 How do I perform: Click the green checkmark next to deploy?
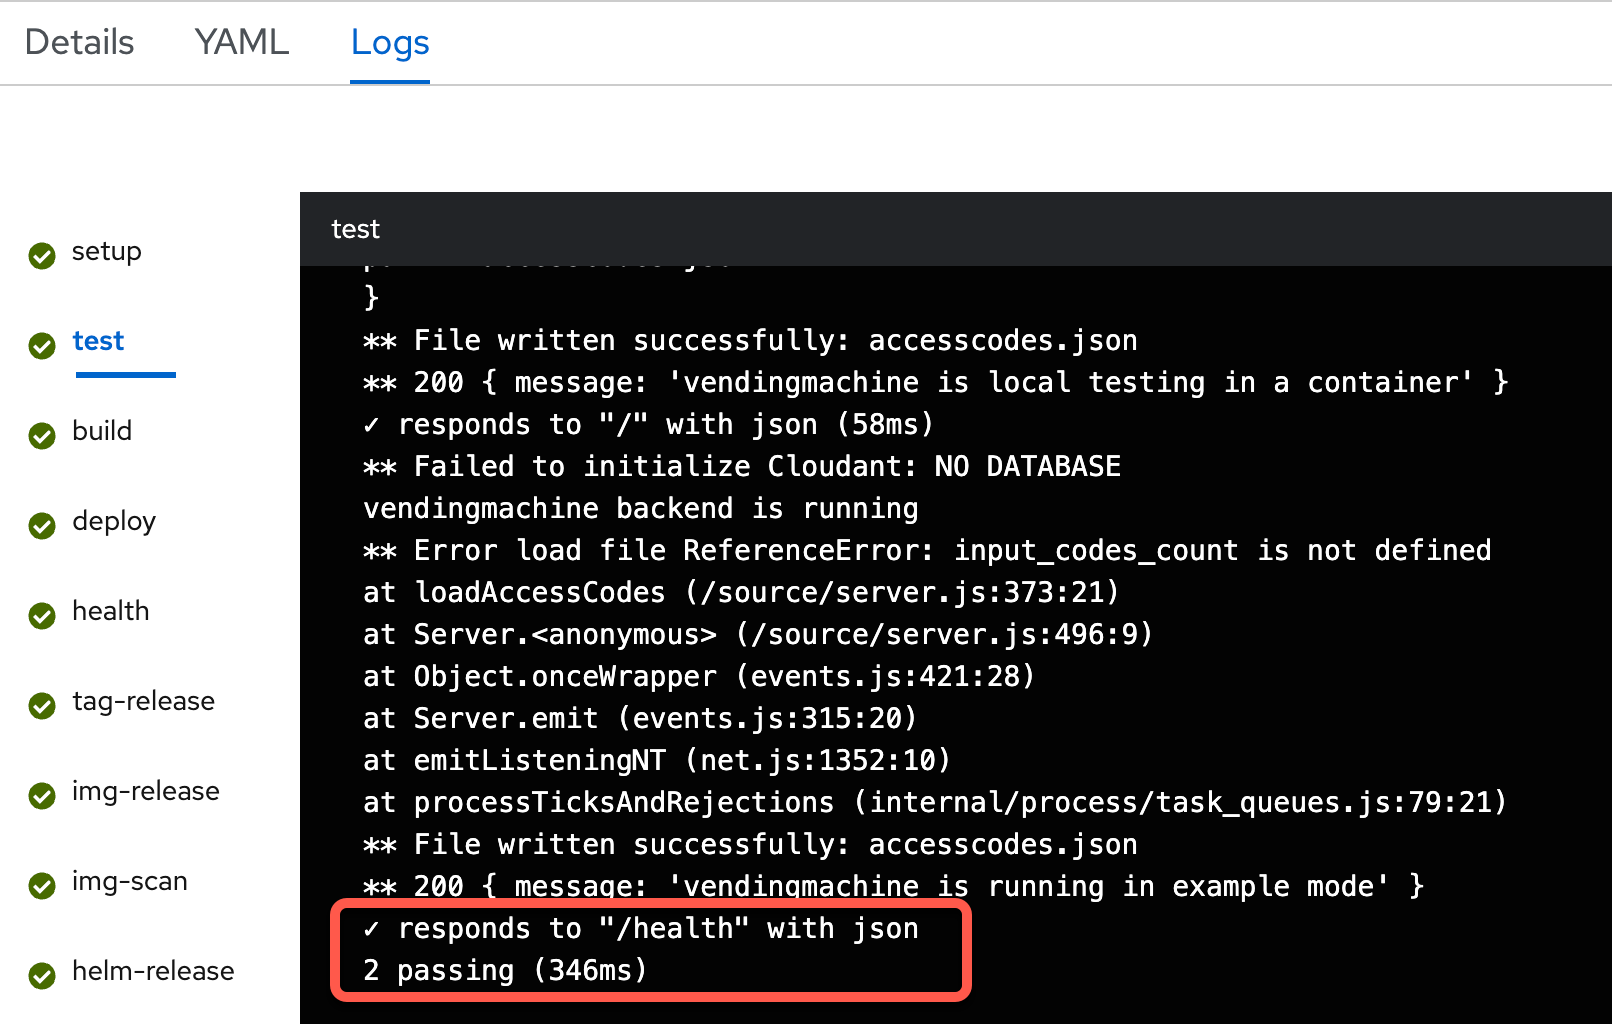[x=41, y=526]
